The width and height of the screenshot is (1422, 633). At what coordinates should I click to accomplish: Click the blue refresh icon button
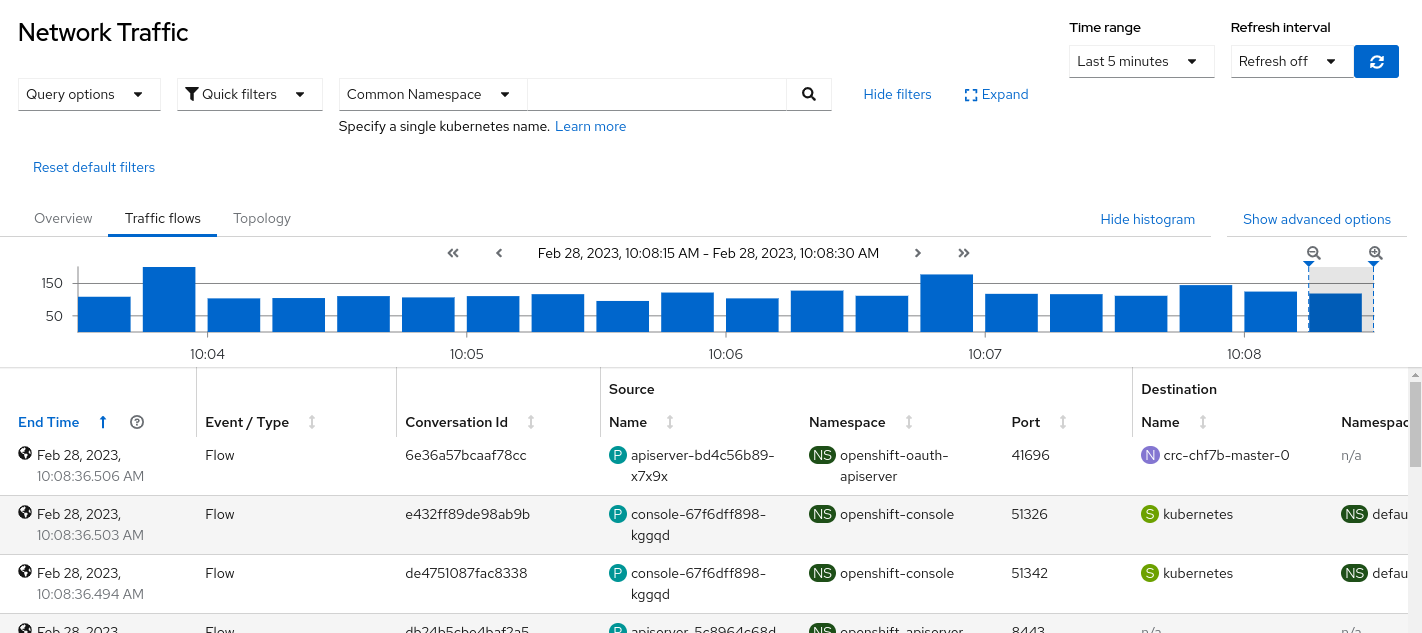(x=1376, y=61)
